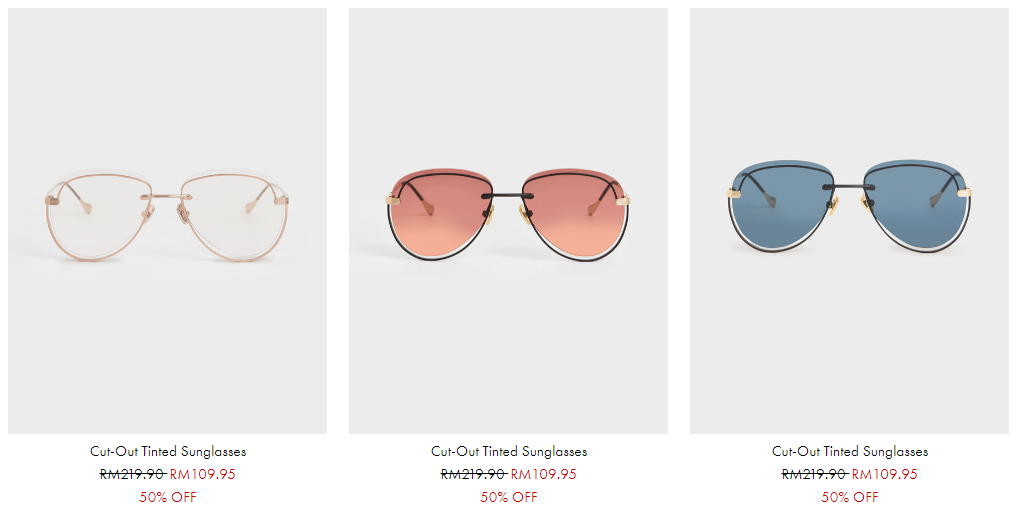Click RM109.95 sale price of orange sunglasses
This screenshot has width=1017, height=515.
pyautogui.click(x=544, y=474)
